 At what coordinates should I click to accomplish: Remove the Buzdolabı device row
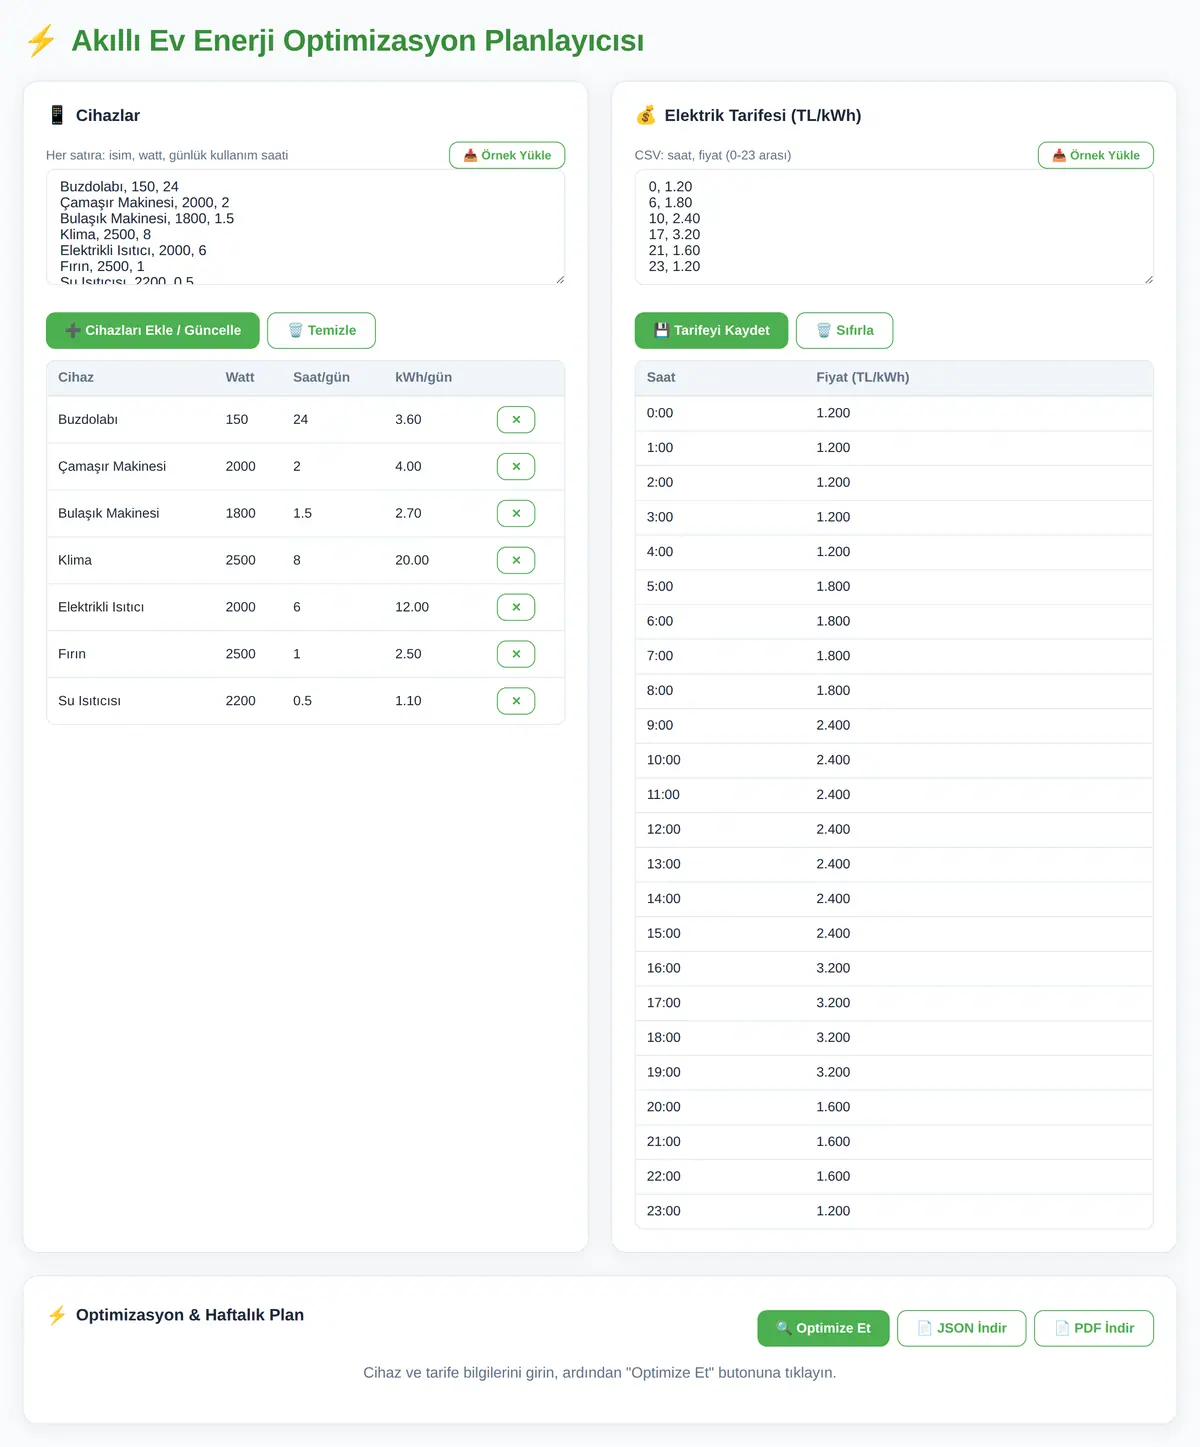tap(516, 420)
